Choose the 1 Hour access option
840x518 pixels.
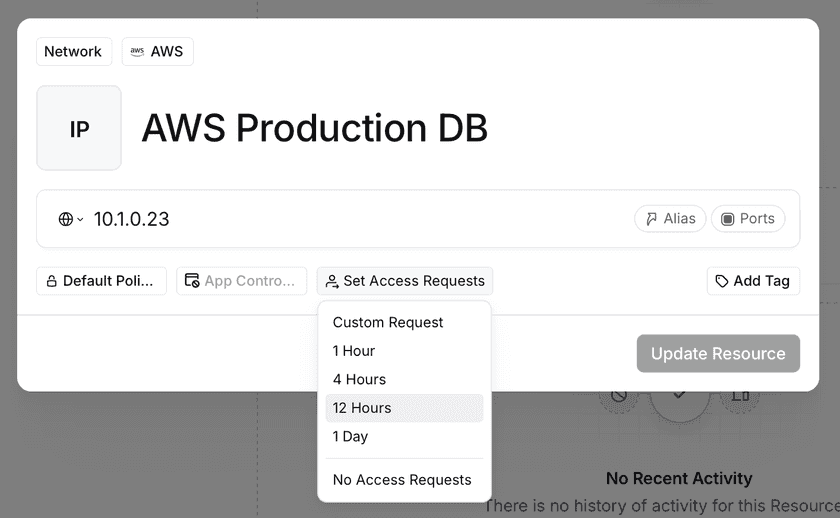coord(354,351)
